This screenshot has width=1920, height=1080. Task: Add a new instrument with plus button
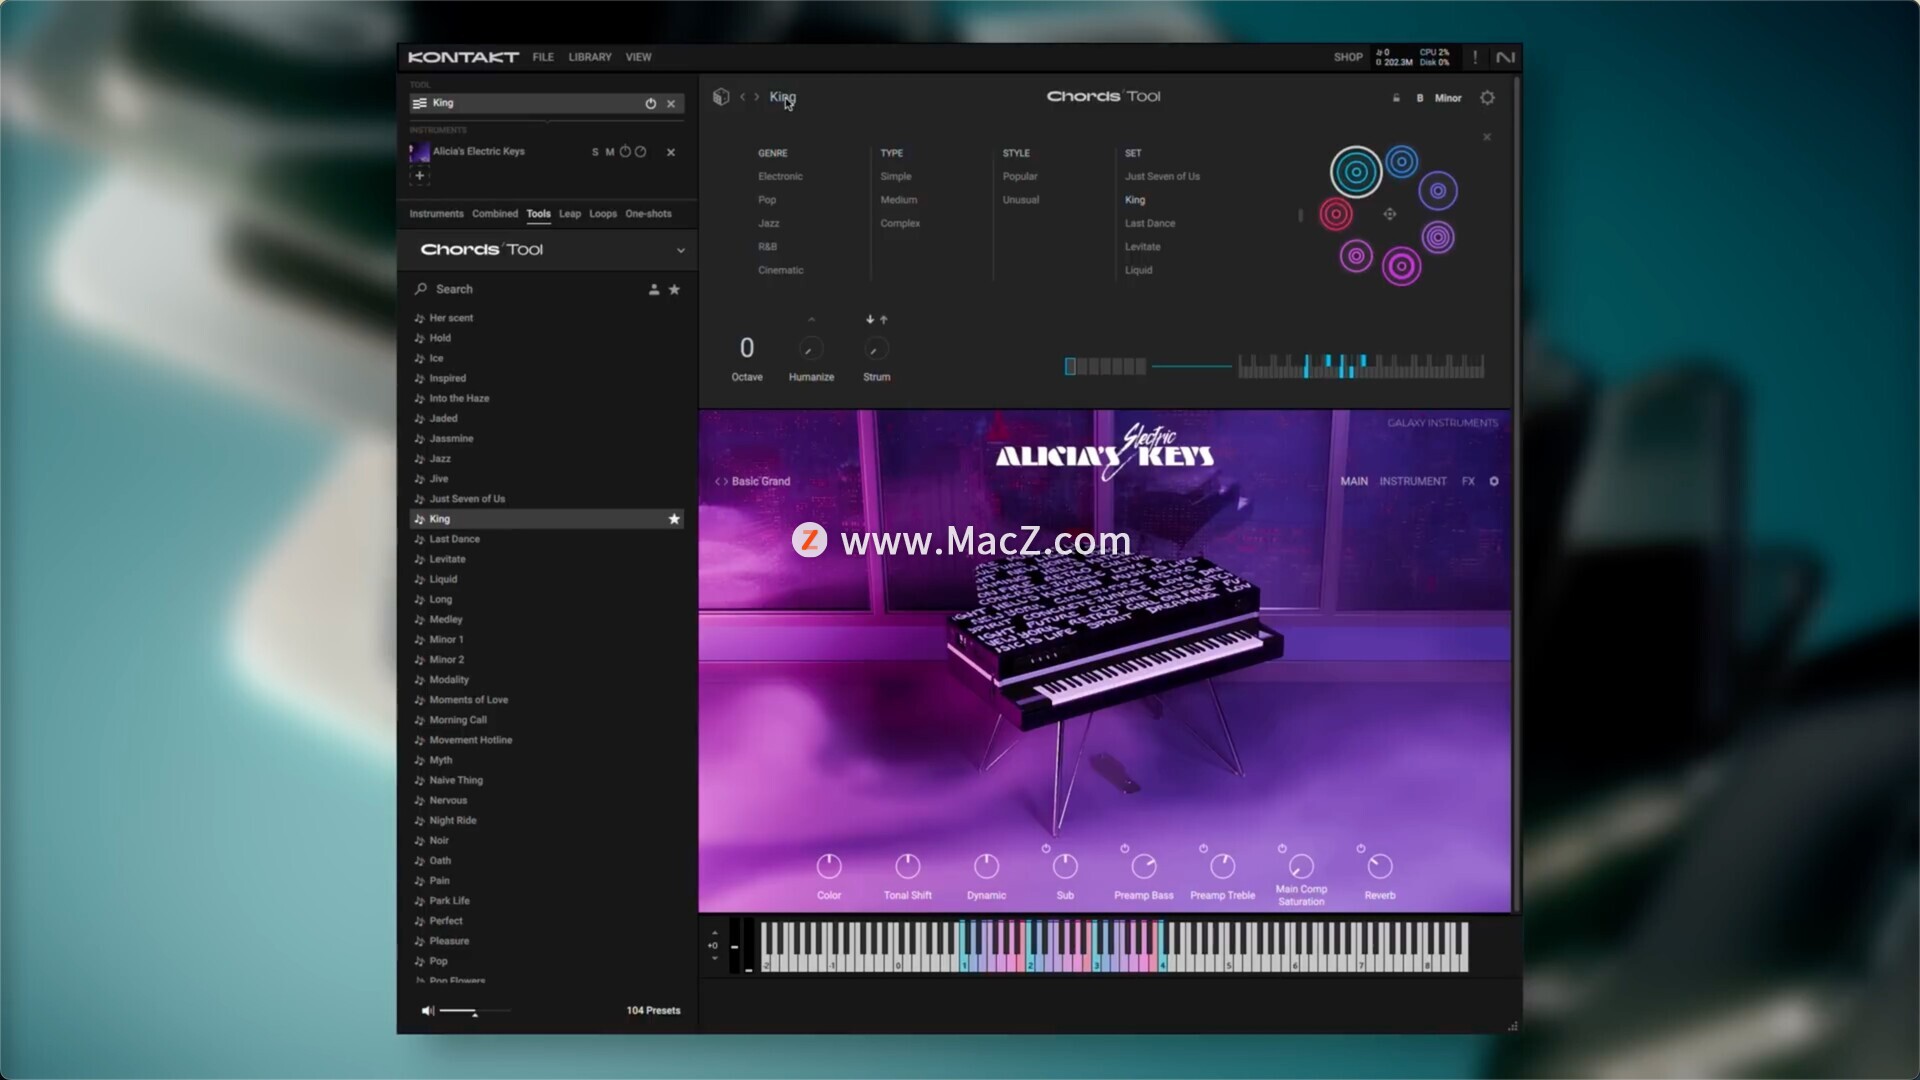pyautogui.click(x=420, y=175)
